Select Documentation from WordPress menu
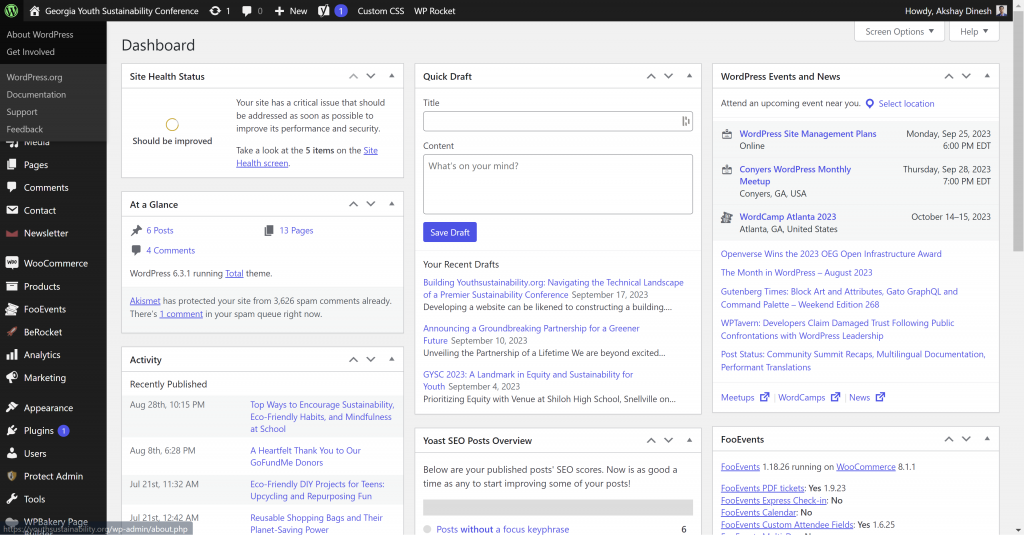This screenshot has height=535, width=1024. click(36, 95)
